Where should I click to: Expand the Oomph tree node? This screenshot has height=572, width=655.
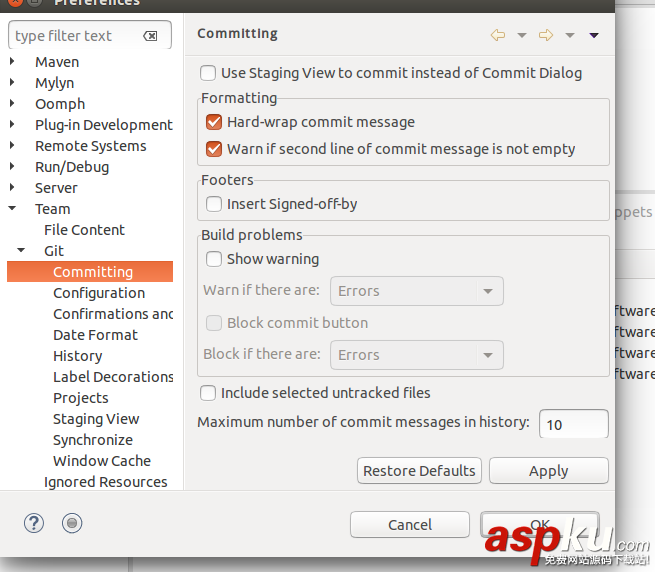pos(12,103)
